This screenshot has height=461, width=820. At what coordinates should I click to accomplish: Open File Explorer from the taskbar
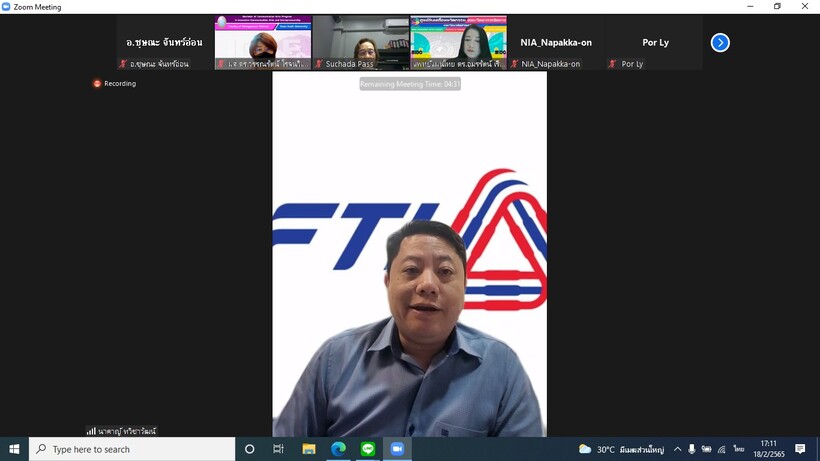tap(309, 449)
